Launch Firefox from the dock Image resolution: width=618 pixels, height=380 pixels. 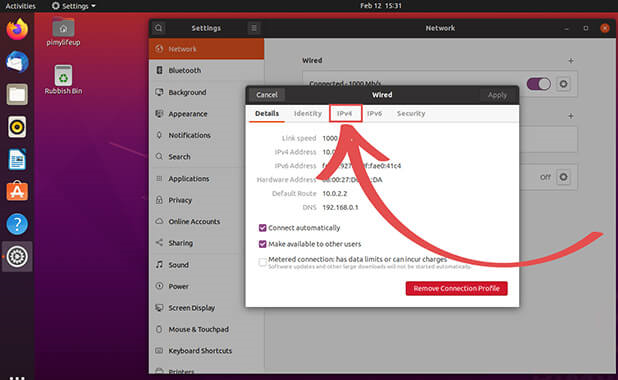pos(17,30)
